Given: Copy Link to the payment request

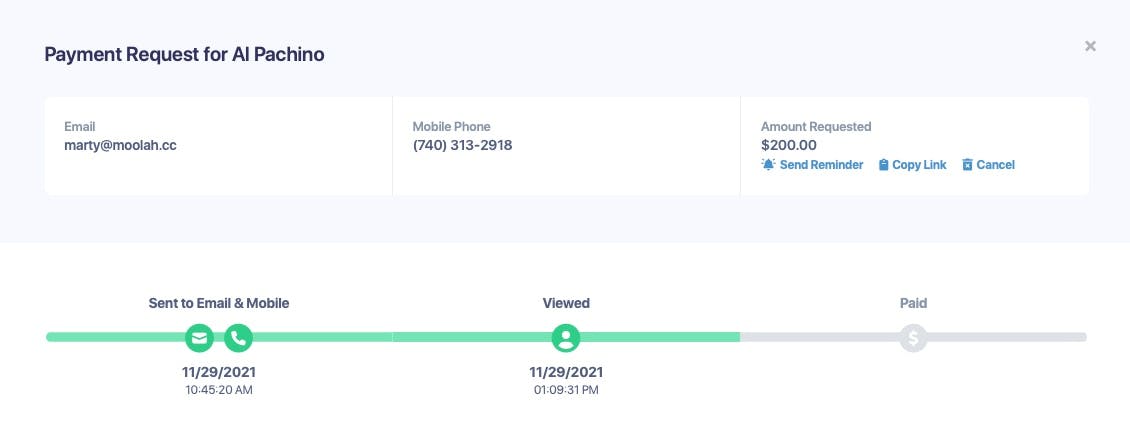Looking at the screenshot, I should tap(919, 165).
